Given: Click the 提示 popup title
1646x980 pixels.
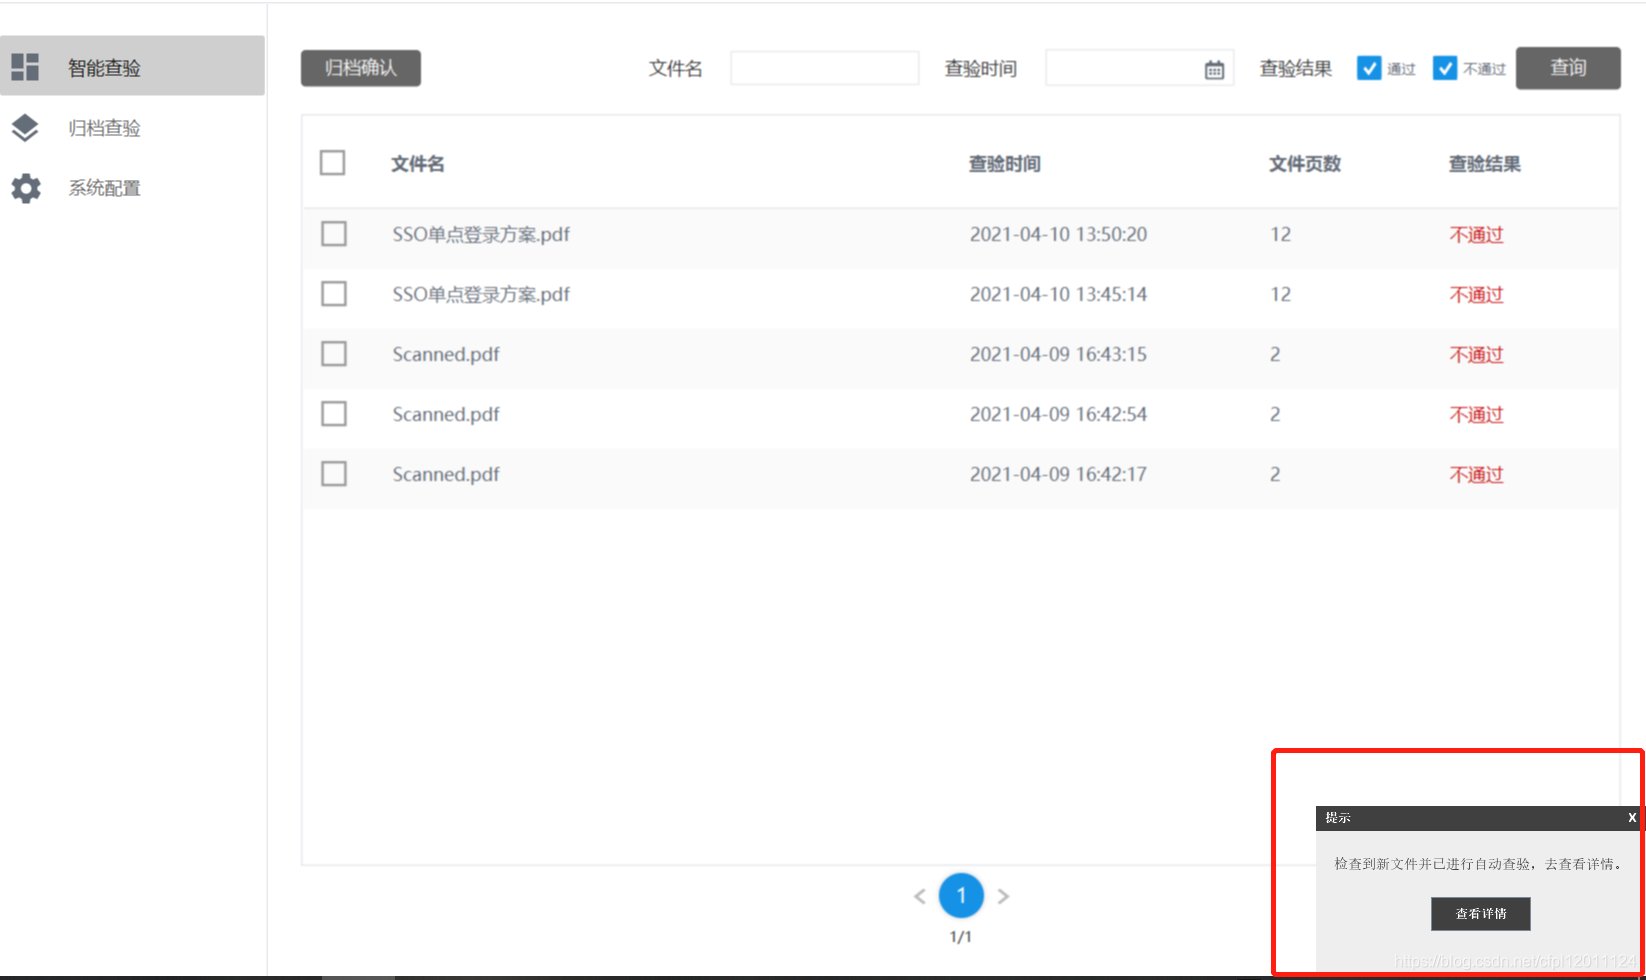Looking at the screenshot, I should click(1338, 818).
